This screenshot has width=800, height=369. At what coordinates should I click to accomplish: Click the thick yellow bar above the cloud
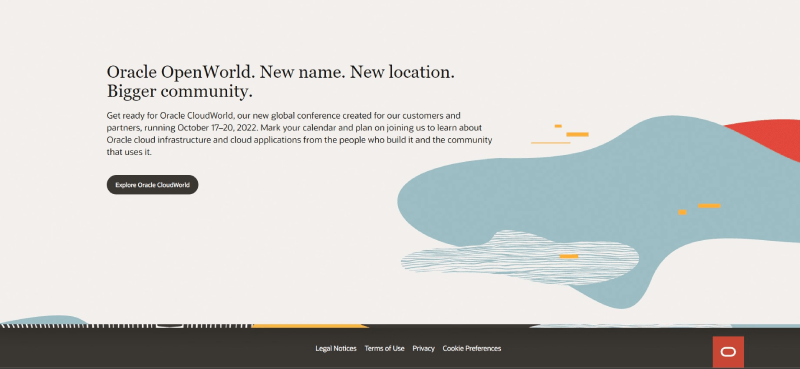tap(578, 135)
